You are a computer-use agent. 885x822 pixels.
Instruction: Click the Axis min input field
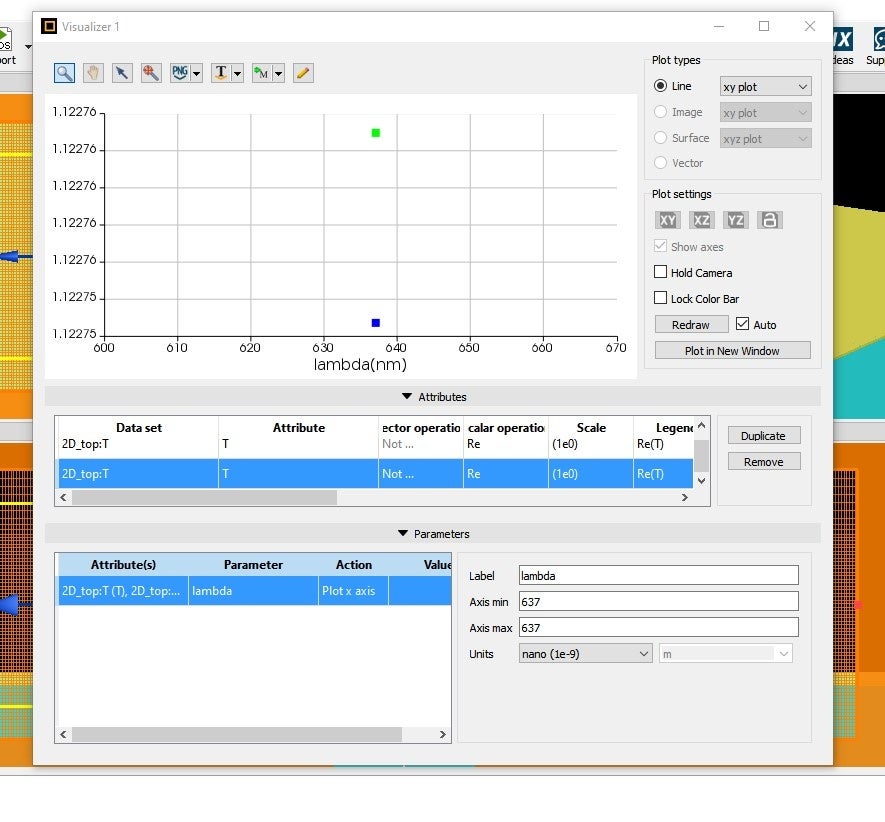(658, 601)
